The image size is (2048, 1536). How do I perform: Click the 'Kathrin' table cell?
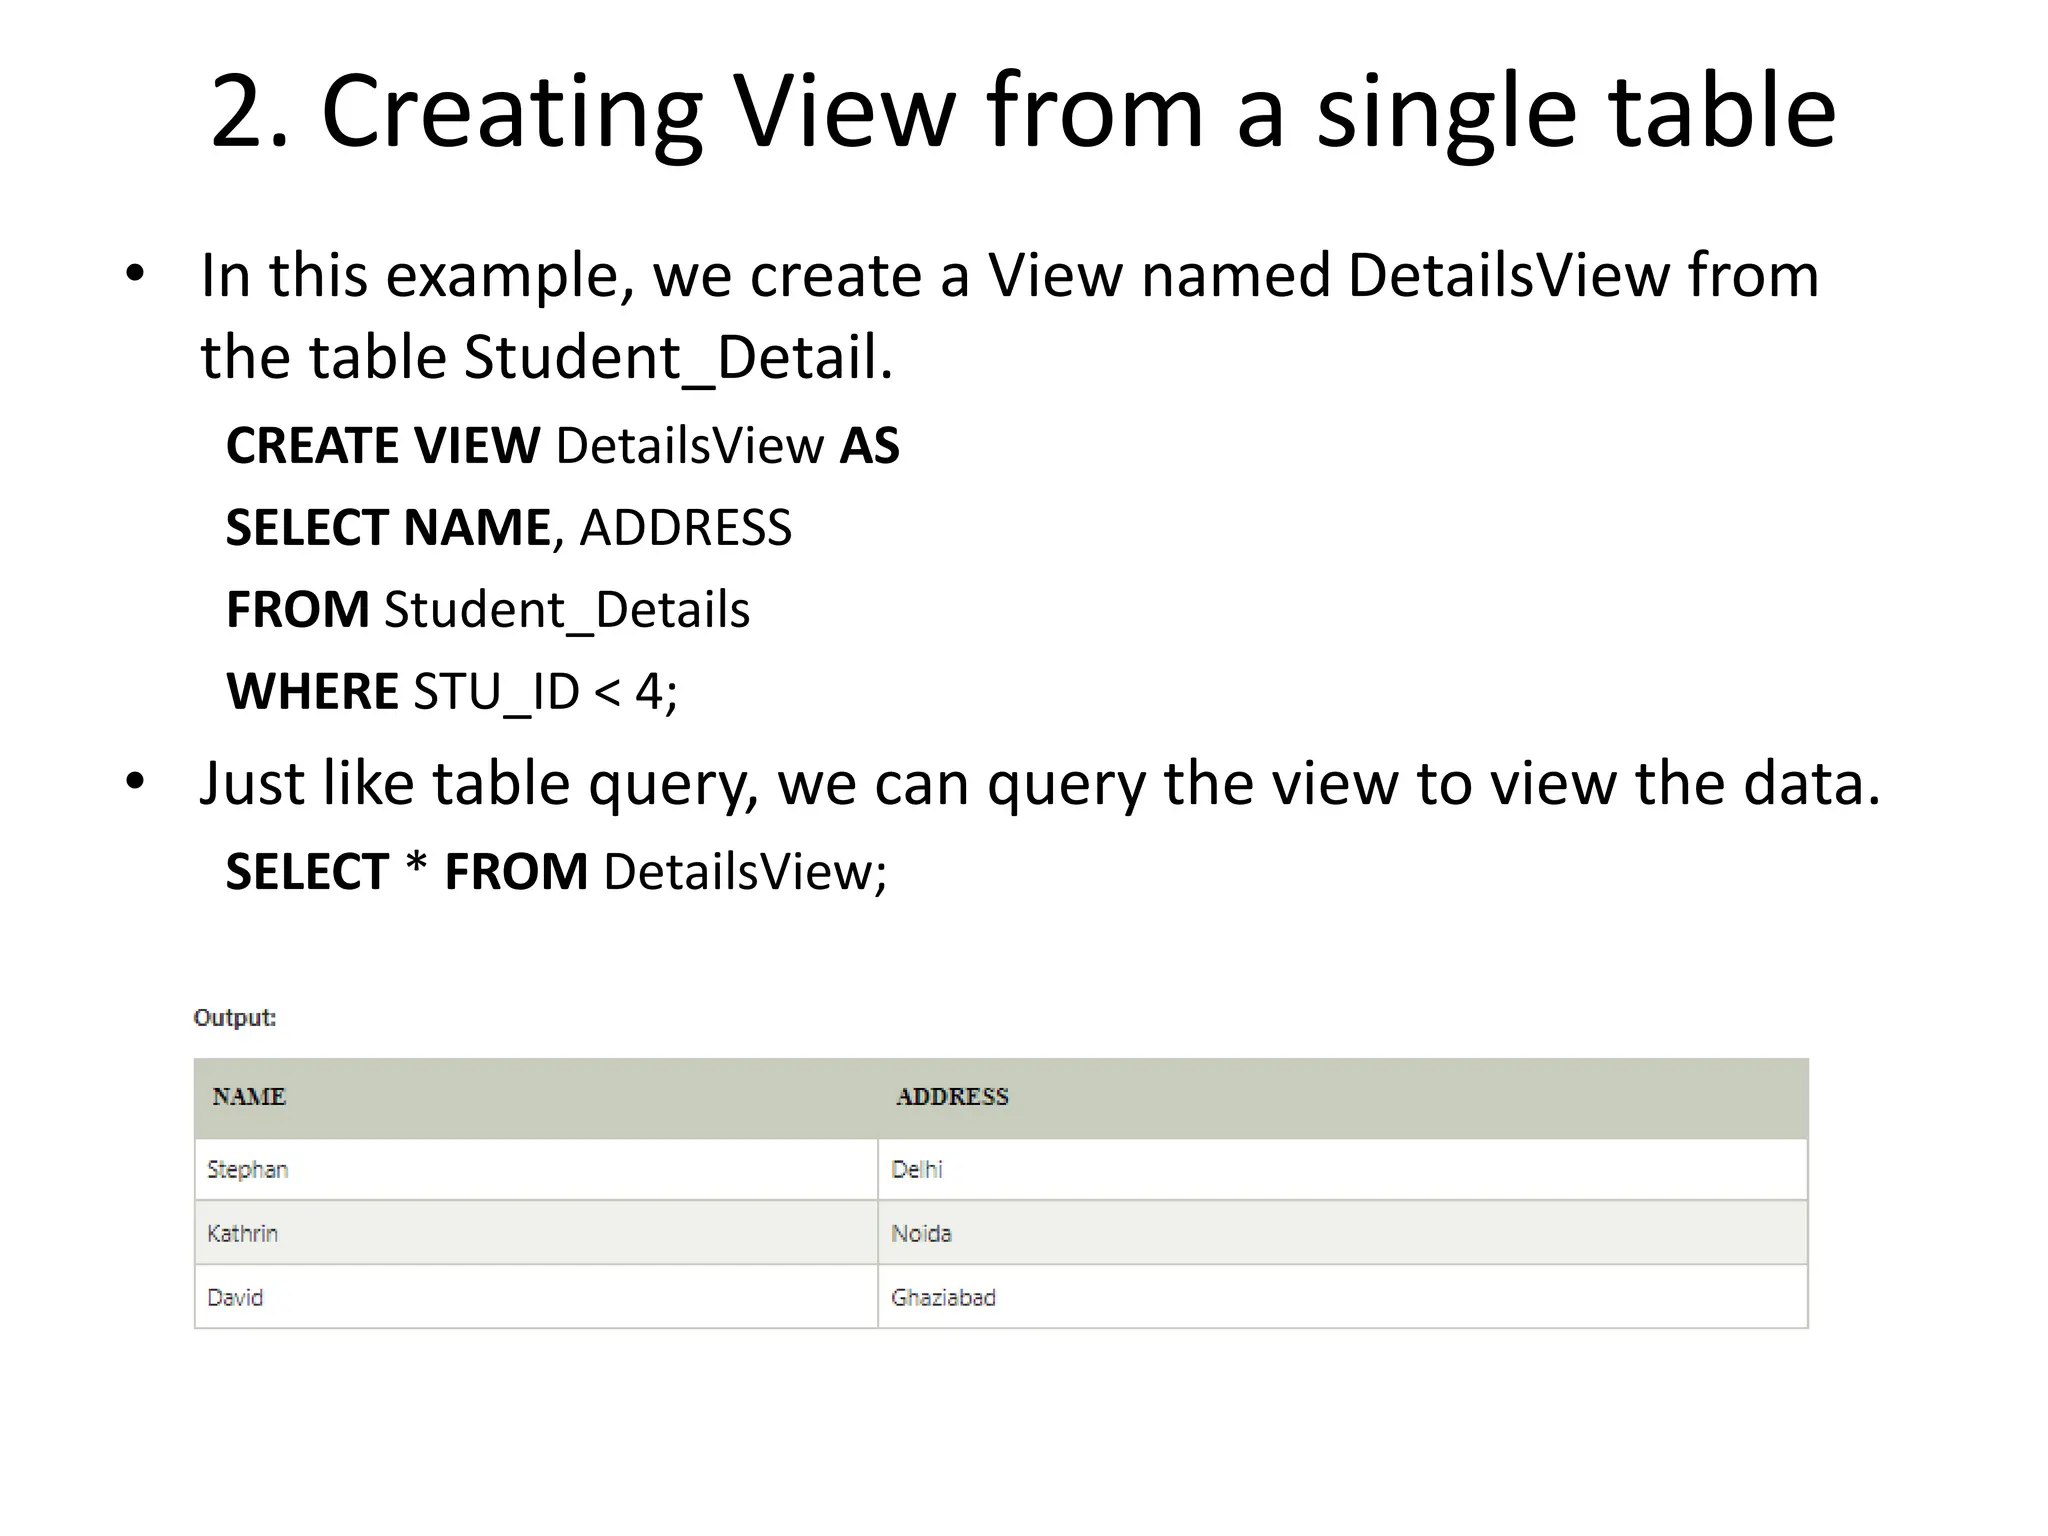coord(536,1233)
